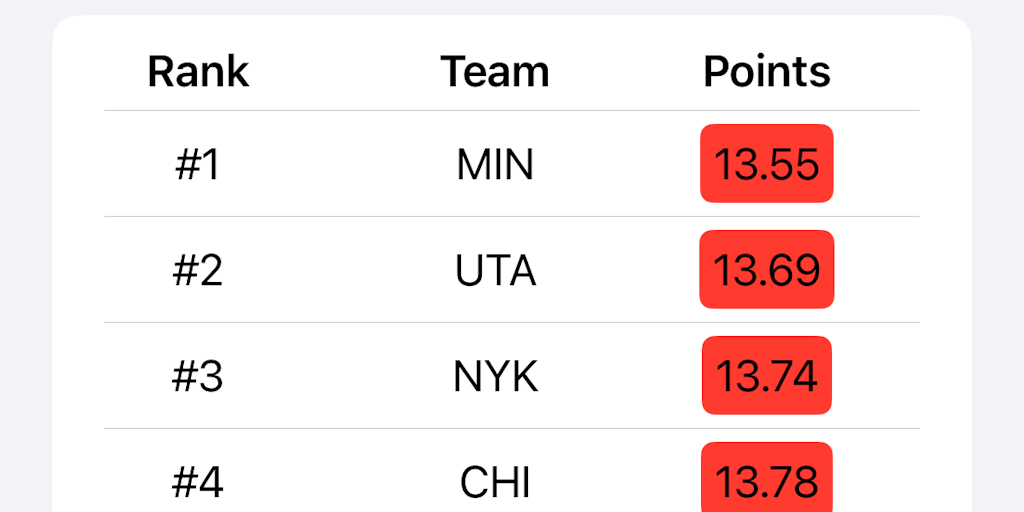Viewport: 1024px width, 512px height.
Task: Select the #2 rank cell
Action: [x=198, y=270]
